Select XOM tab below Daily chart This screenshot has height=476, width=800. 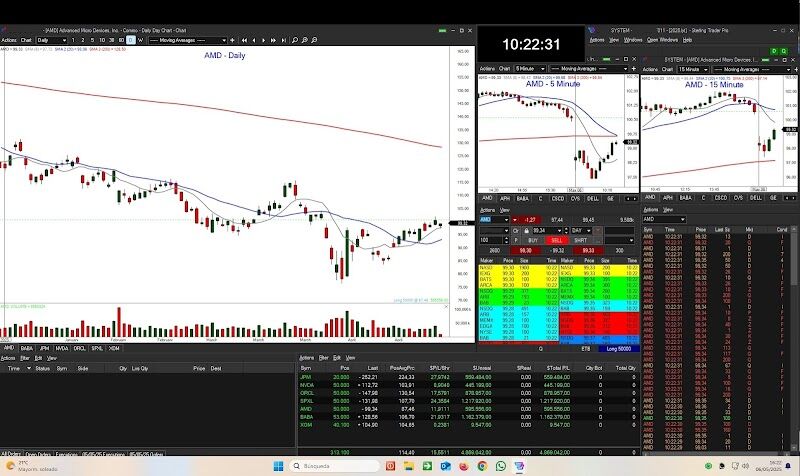click(x=114, y=348)
